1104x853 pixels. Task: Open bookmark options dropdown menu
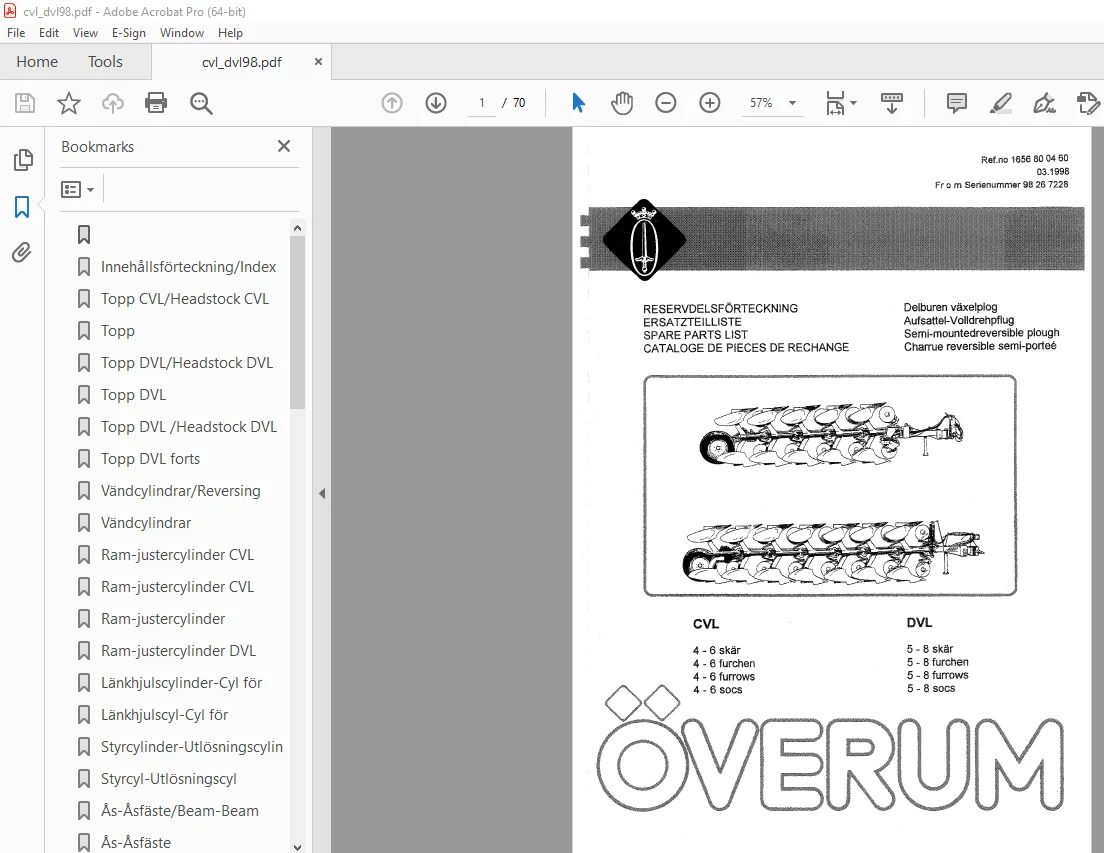tap(77, 189)
